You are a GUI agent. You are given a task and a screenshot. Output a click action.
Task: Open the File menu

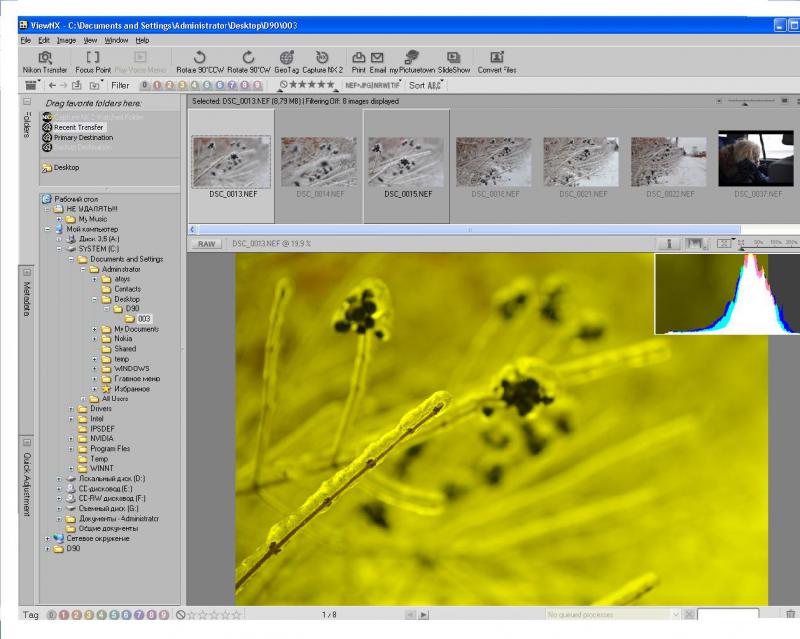point(26,40)
